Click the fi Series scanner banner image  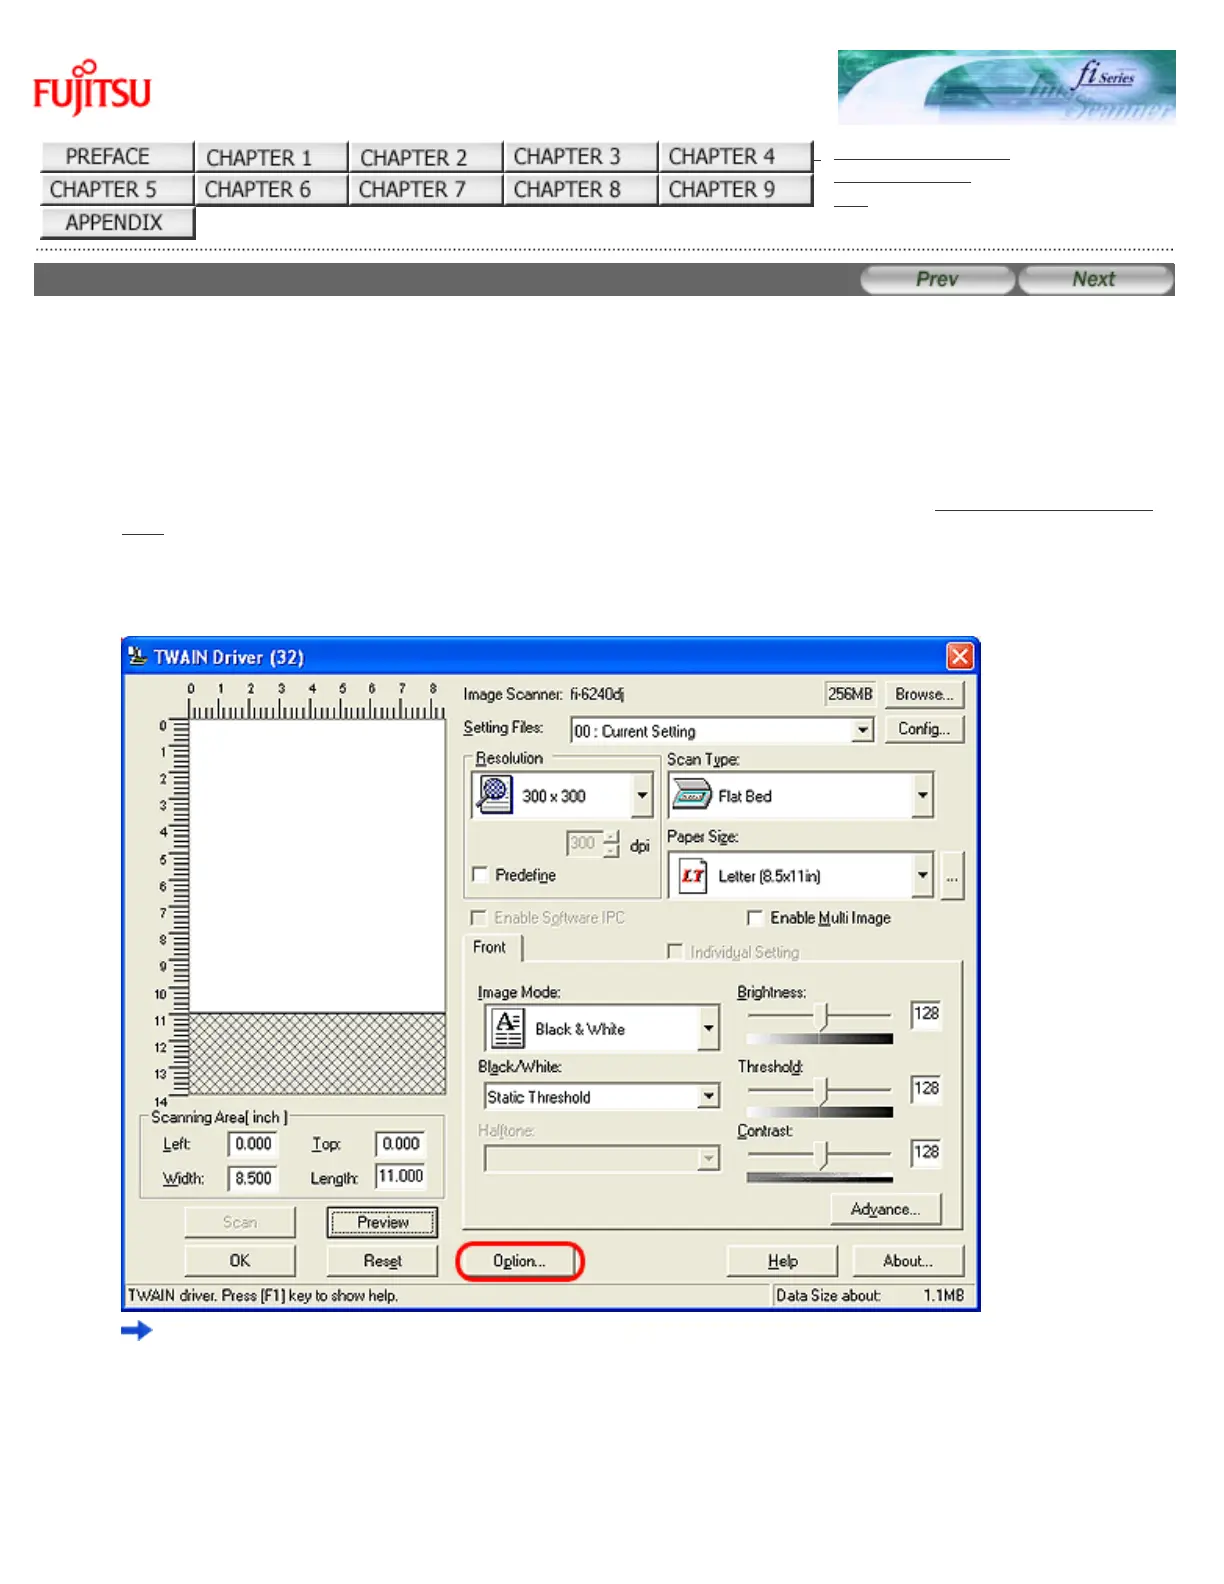click(1006, 87)
